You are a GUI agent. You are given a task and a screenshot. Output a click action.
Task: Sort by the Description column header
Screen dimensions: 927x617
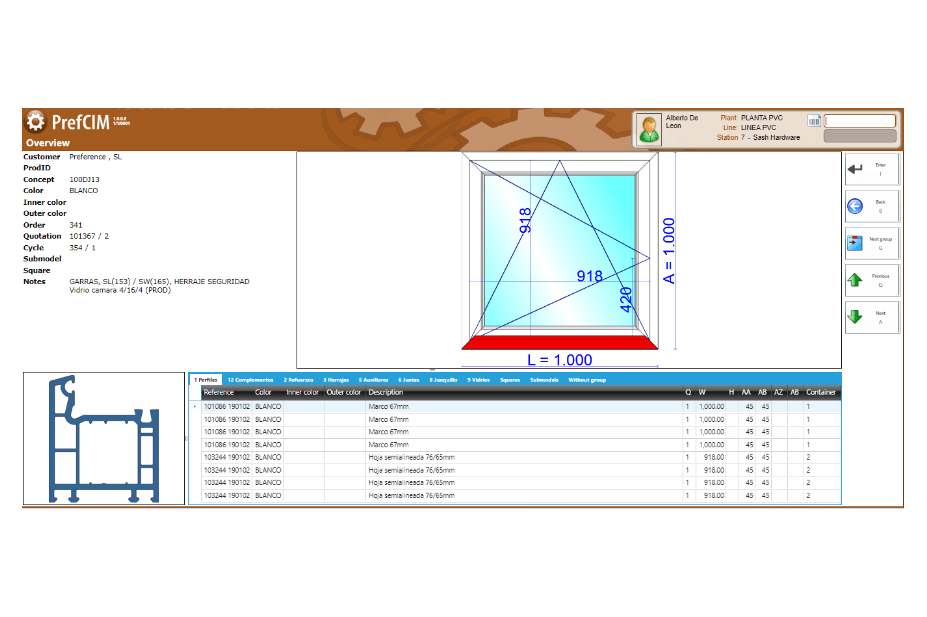click(x=385, y=393)
